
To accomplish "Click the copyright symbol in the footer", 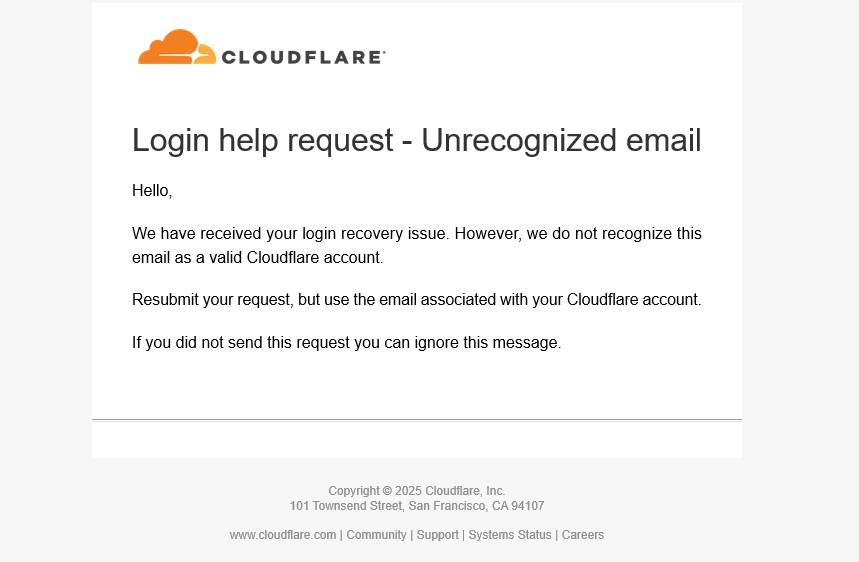I will coord(387,491).
